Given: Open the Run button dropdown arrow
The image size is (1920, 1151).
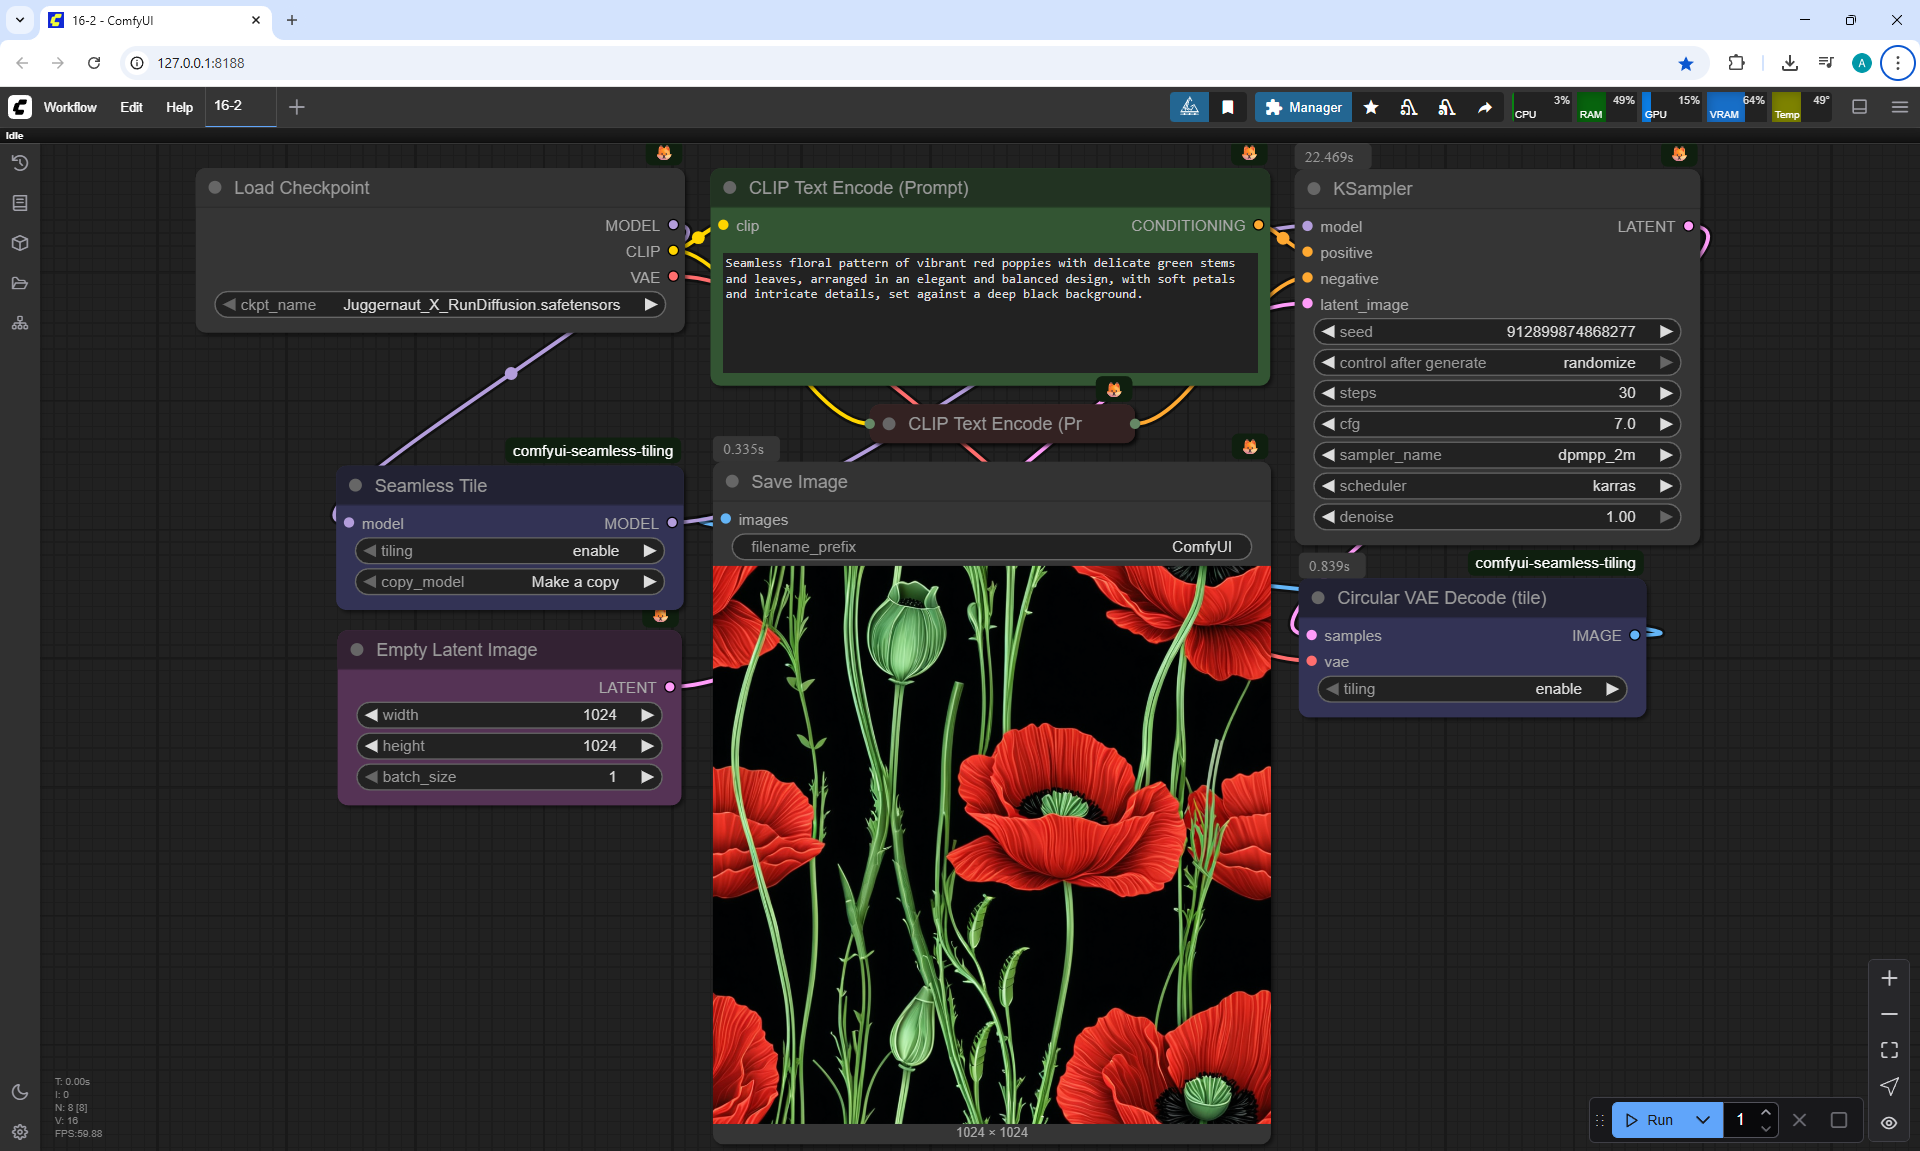Looking at the screenshot, I should pyautogui.click(x=1703, y=1120).
